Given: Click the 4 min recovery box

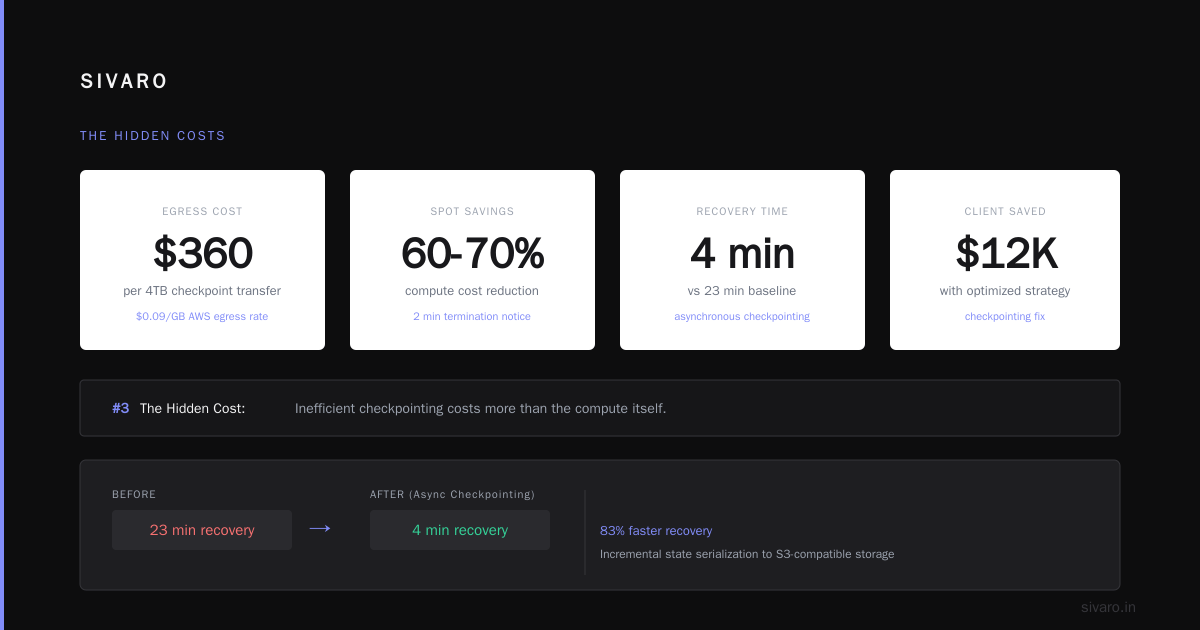Looking at the screenshot, I should click(460, 530).
